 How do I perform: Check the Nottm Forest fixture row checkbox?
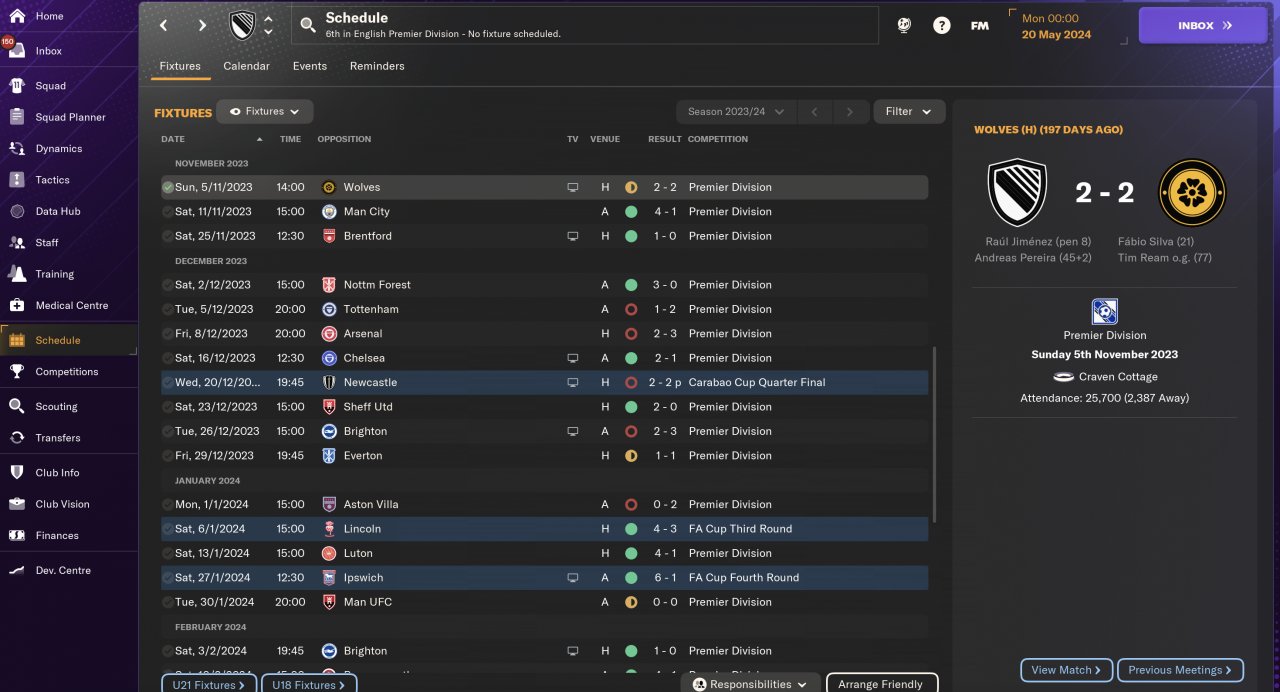tap(167, 285)
